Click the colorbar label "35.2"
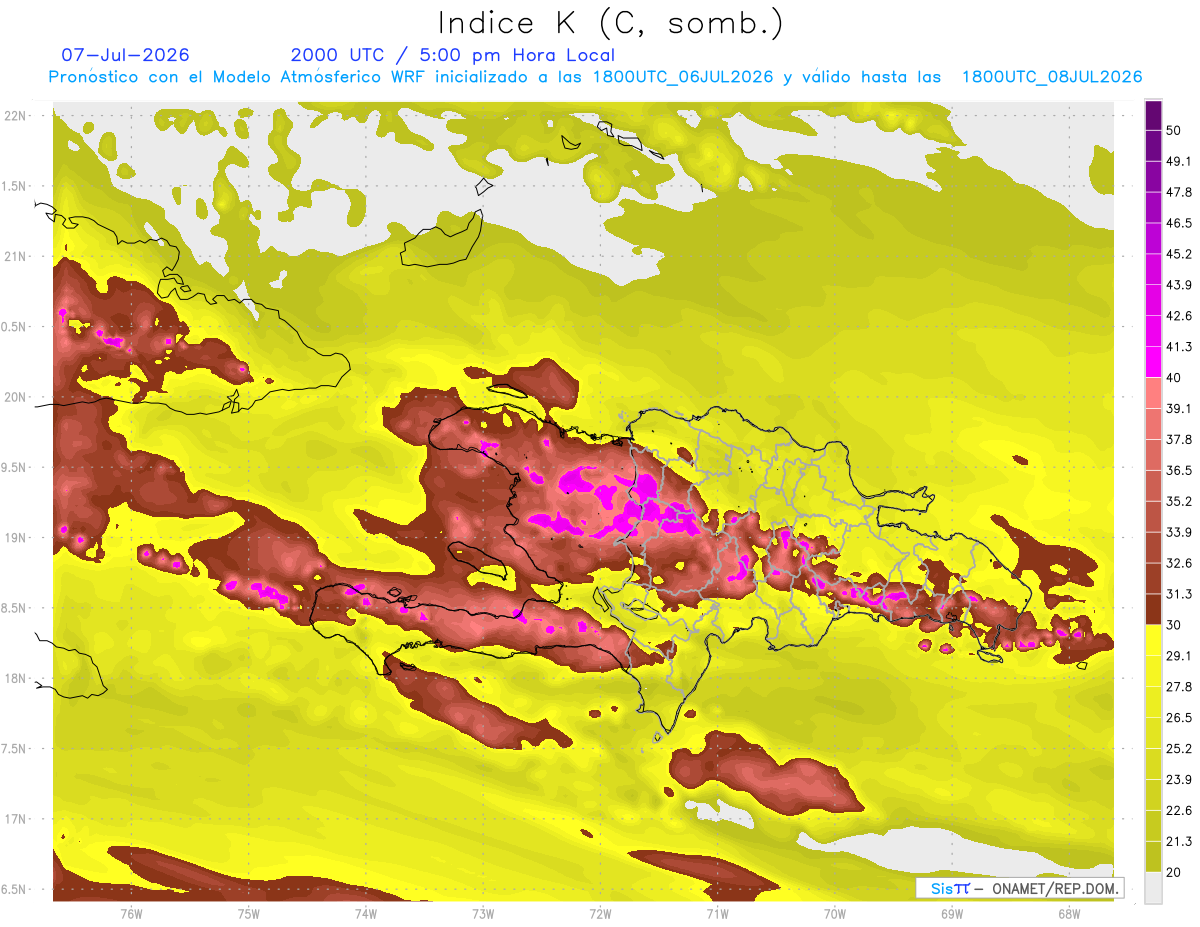The image size is (1200, 927). click(x=1179, y=501)
